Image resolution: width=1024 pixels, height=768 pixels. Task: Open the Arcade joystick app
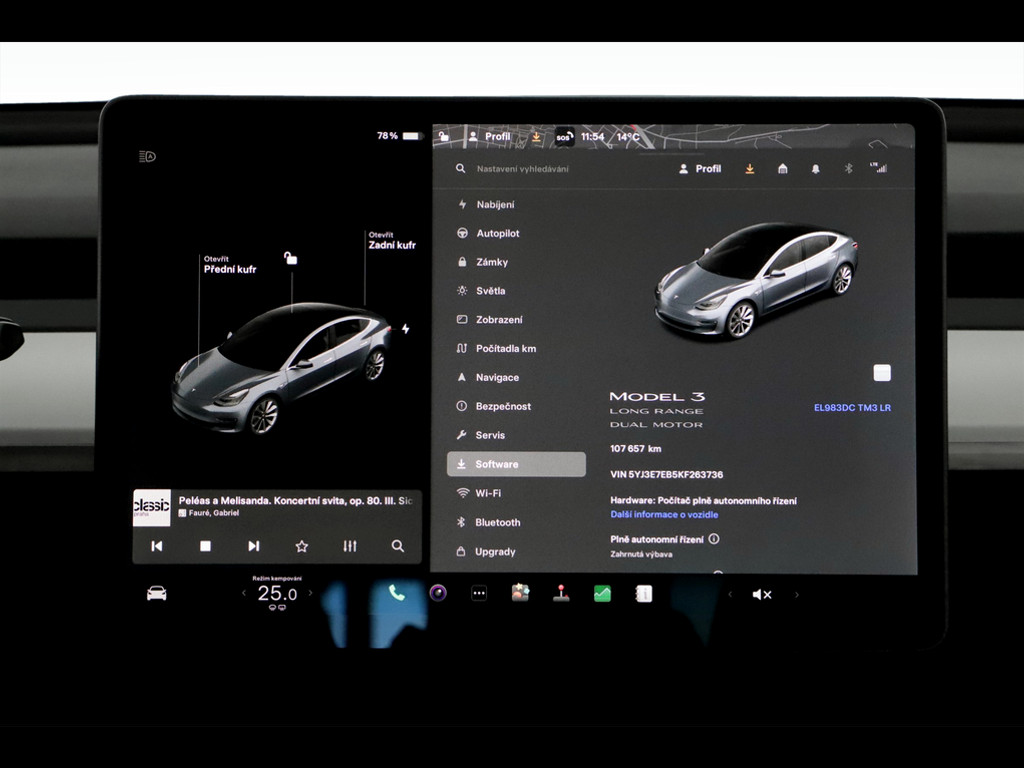click(x=561, y=593)
